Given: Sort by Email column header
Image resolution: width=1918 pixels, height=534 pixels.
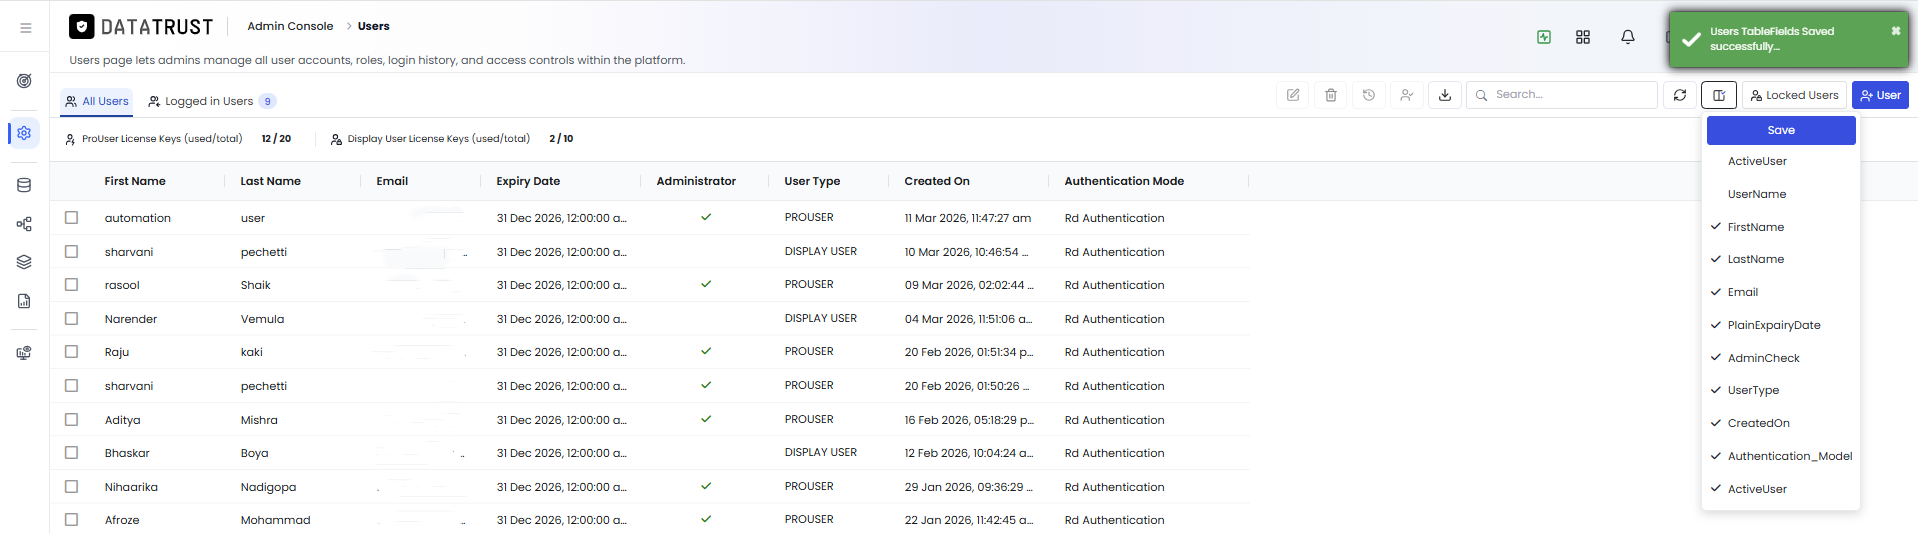Looking at the screenshot, I should click(x=392, y=181).
